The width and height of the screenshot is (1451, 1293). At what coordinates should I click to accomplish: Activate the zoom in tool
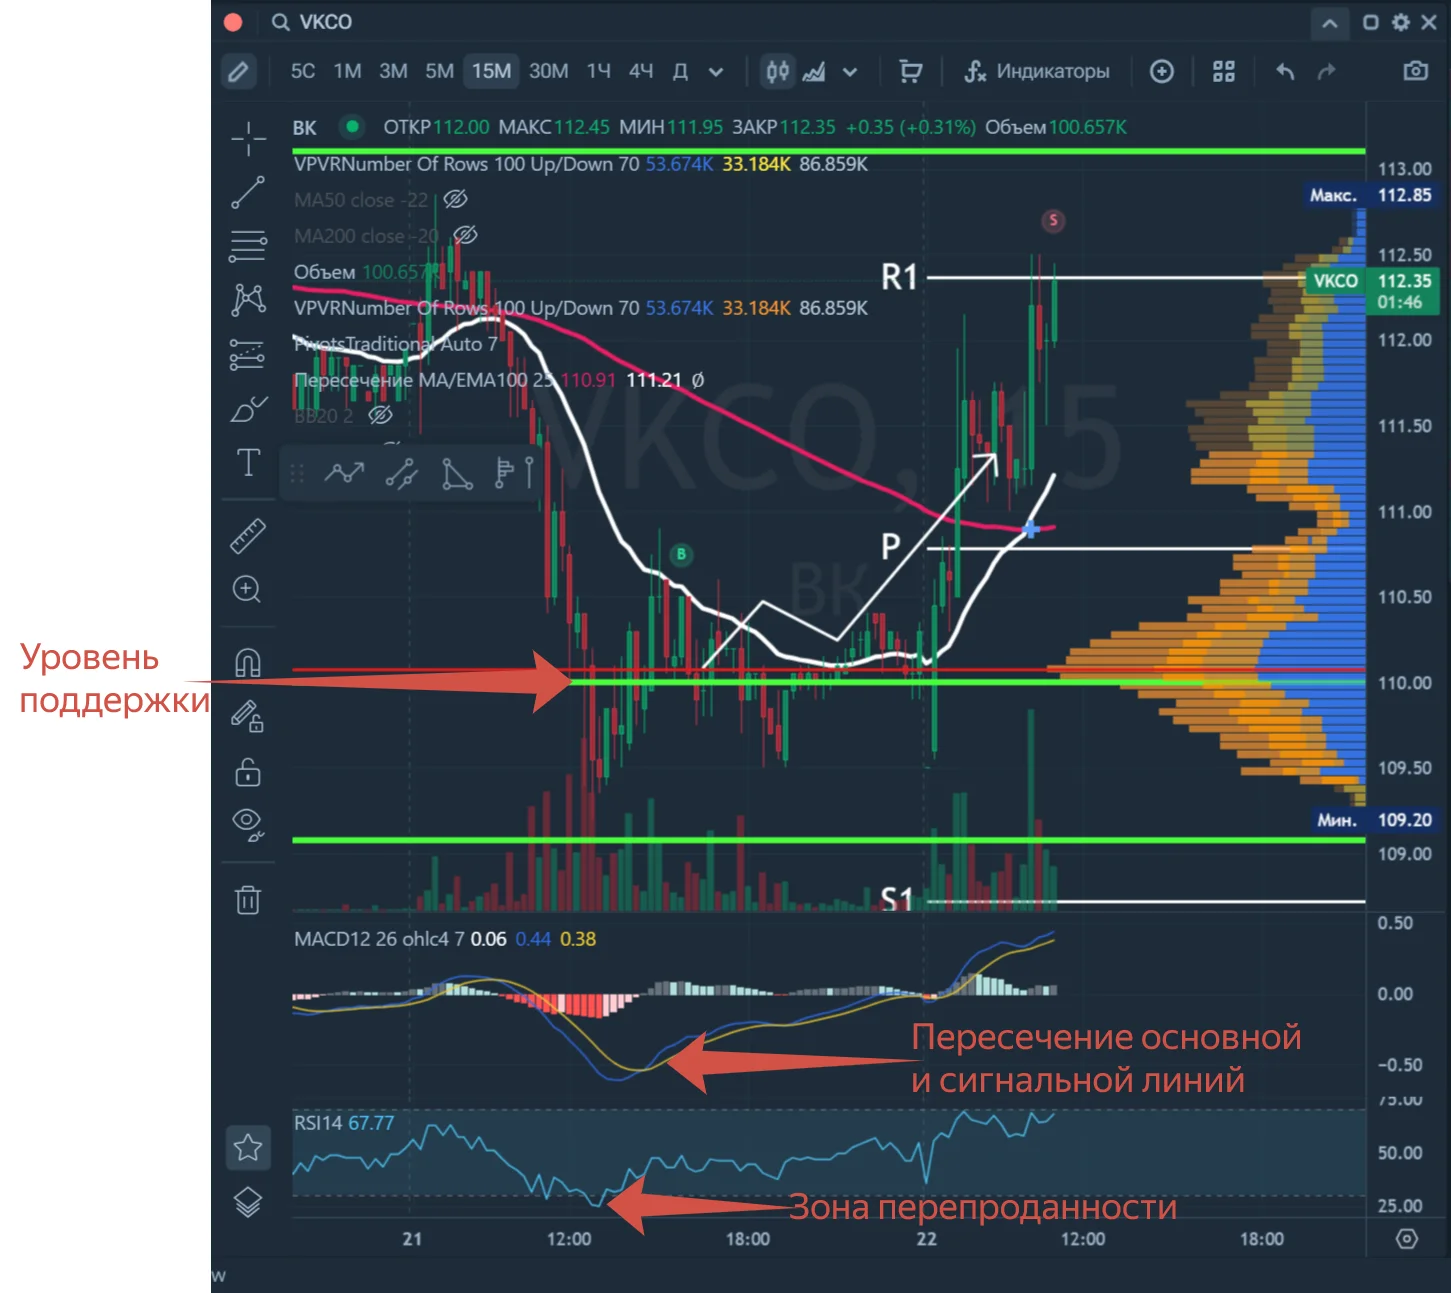[x=247, y=589]
